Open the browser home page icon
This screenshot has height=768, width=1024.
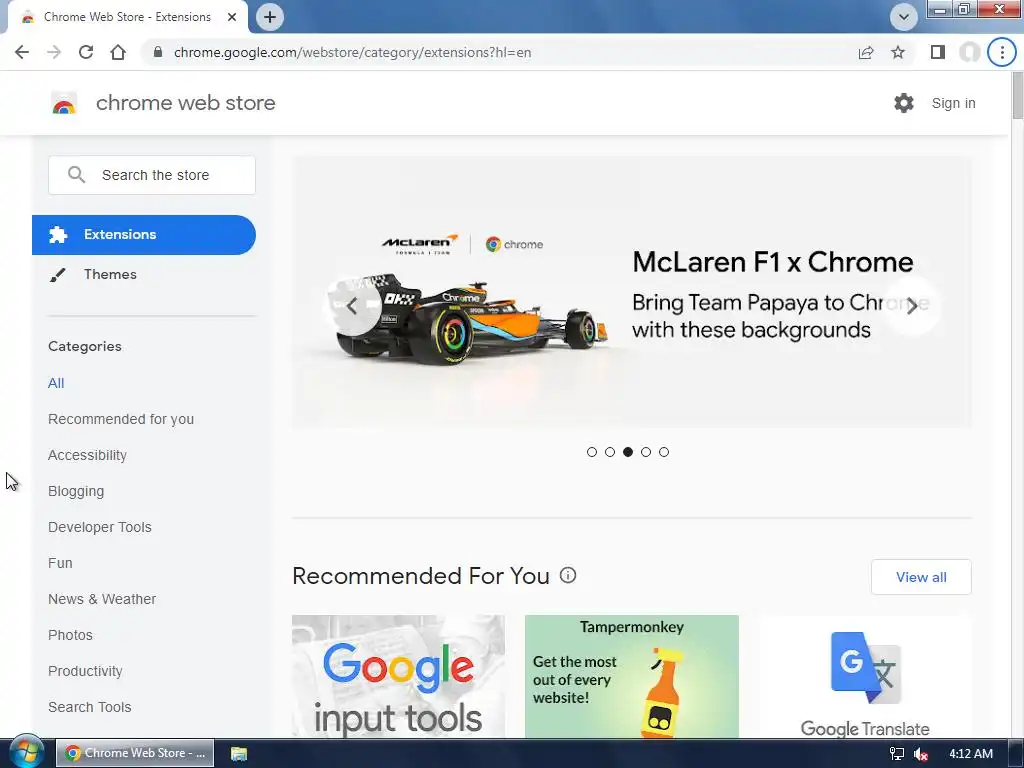(x=118, y=52)
